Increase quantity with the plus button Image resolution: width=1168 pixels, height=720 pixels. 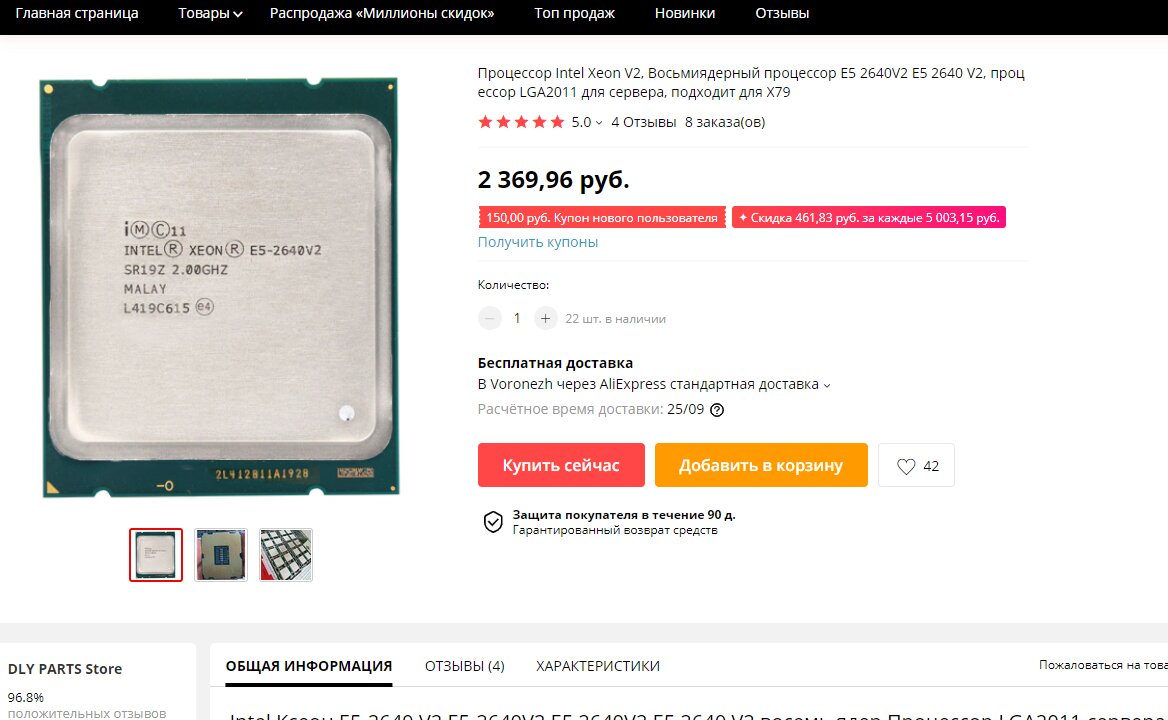coord(545,319)
